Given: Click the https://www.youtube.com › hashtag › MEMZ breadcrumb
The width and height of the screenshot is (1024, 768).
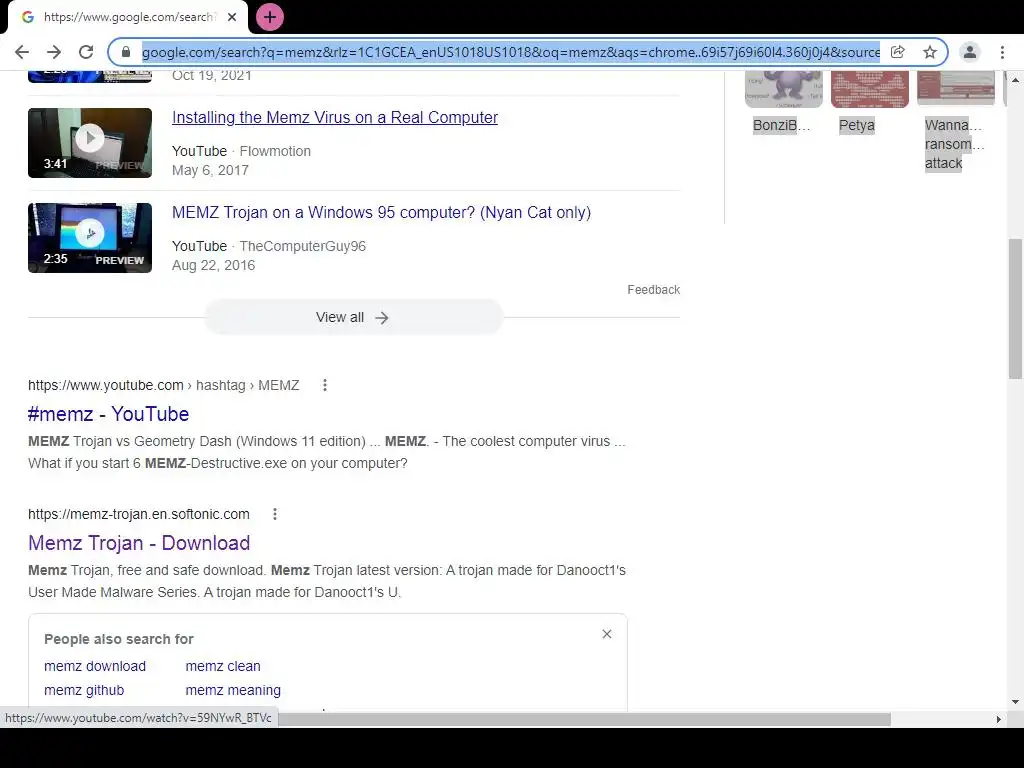Looking at the screenshot, I should point(163,385).
